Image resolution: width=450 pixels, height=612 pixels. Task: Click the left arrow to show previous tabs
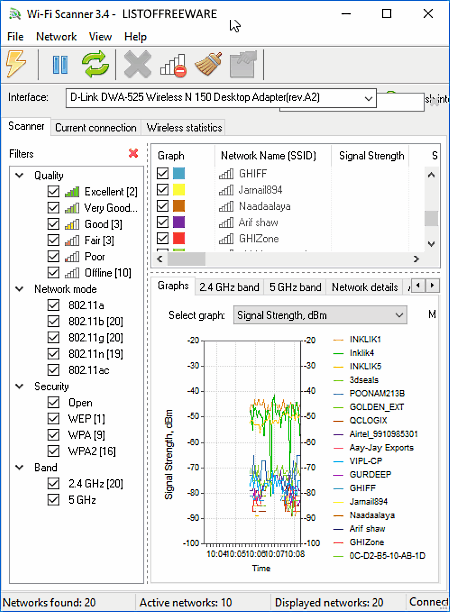click(418, 286)
